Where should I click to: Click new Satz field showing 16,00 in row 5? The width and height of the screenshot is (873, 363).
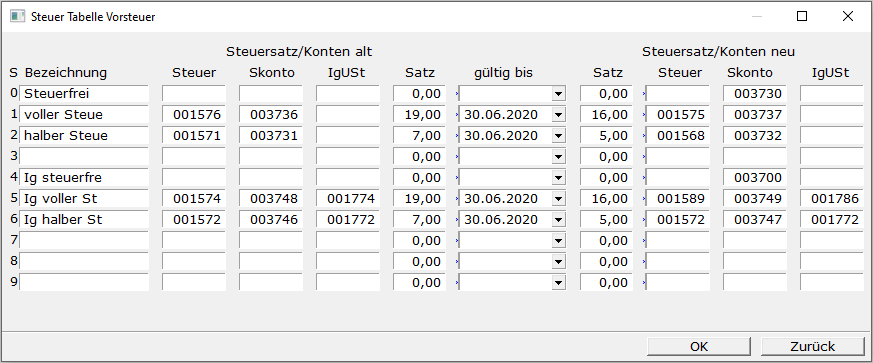[606, 199]
